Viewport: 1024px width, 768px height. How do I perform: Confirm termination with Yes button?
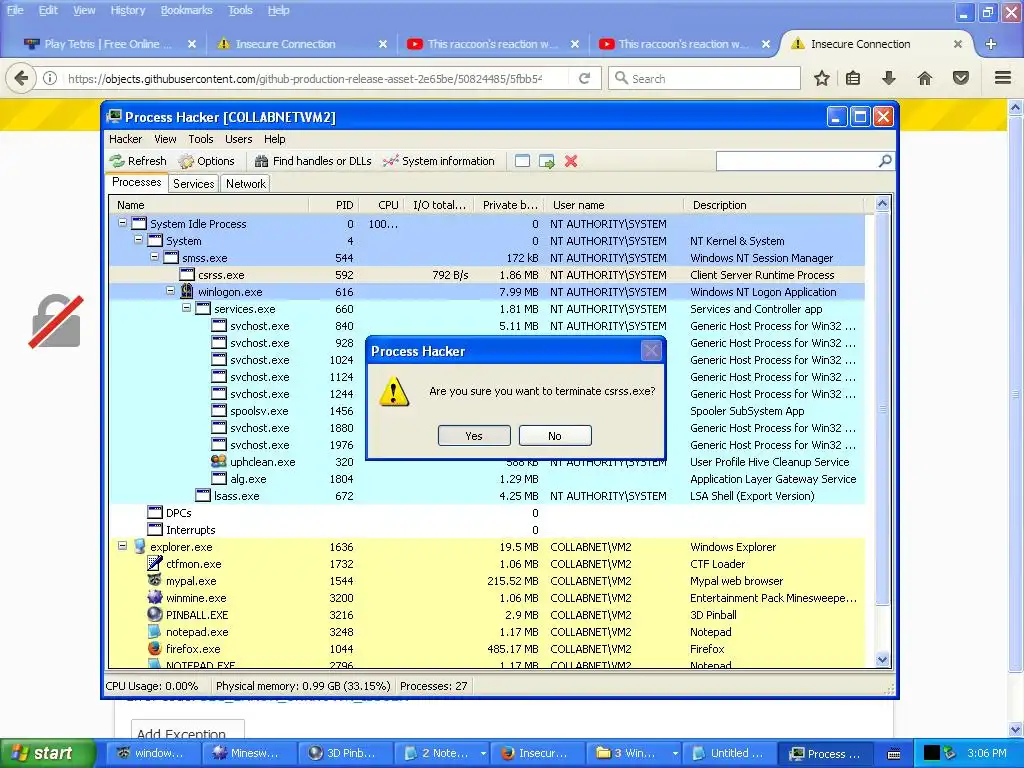474,436
